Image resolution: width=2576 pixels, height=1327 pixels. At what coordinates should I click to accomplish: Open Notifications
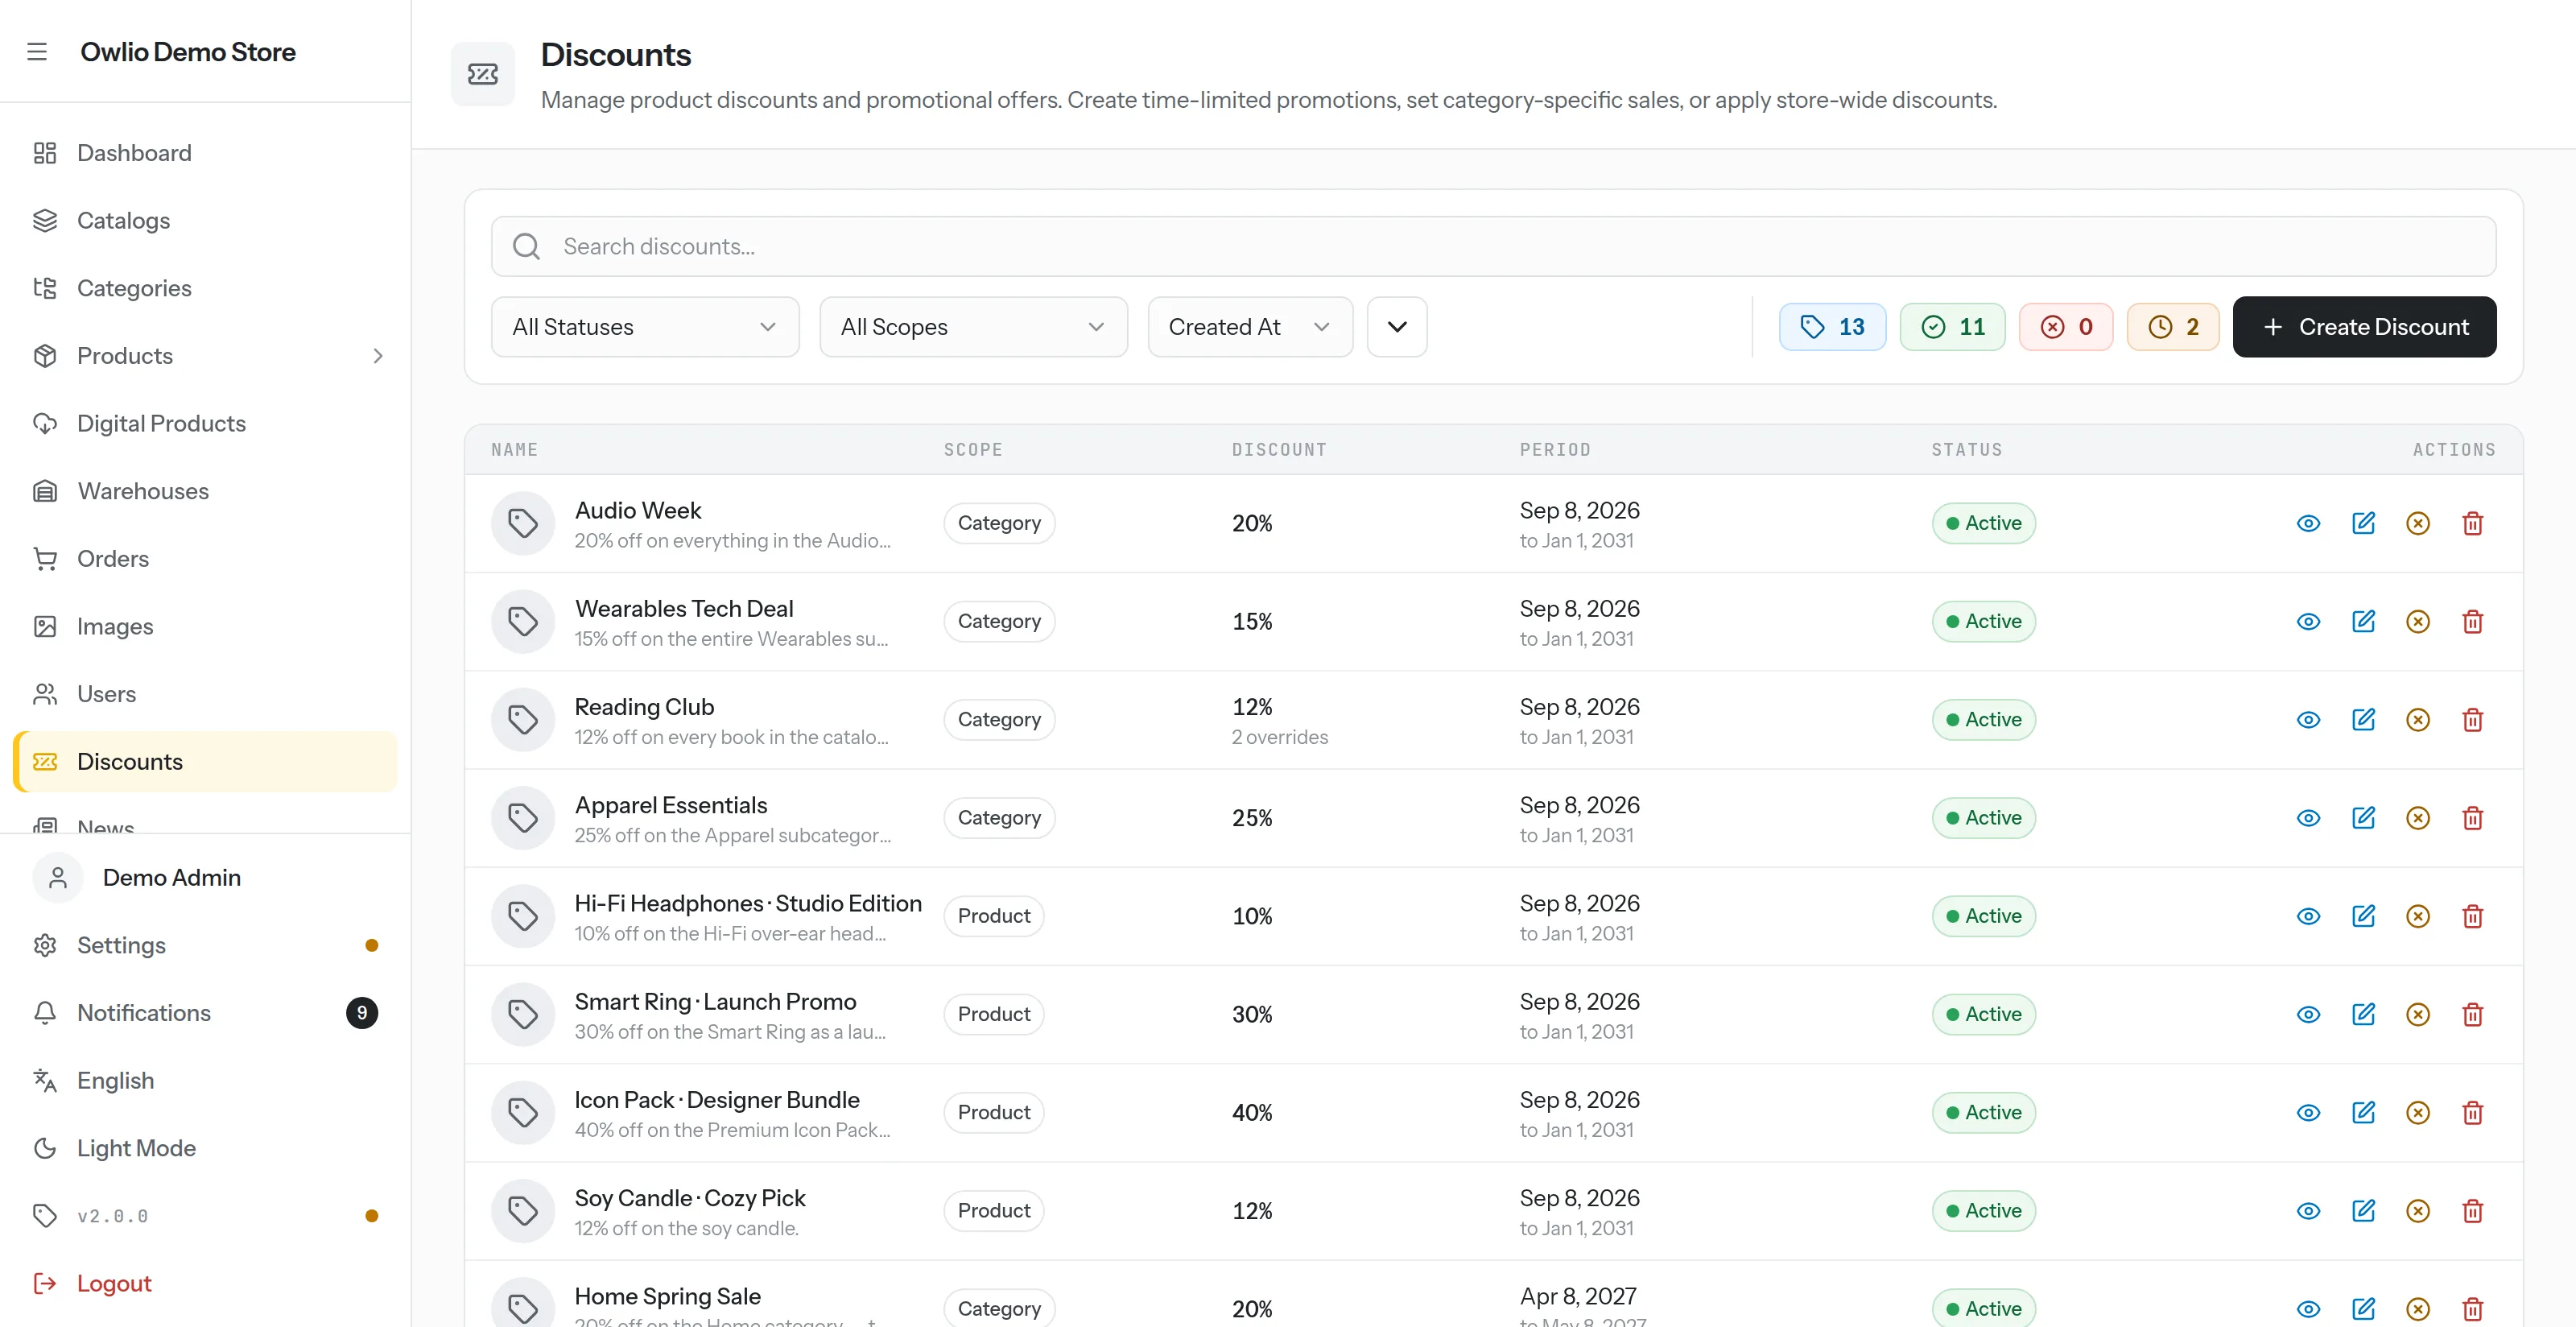click(x=205, y=1012)
